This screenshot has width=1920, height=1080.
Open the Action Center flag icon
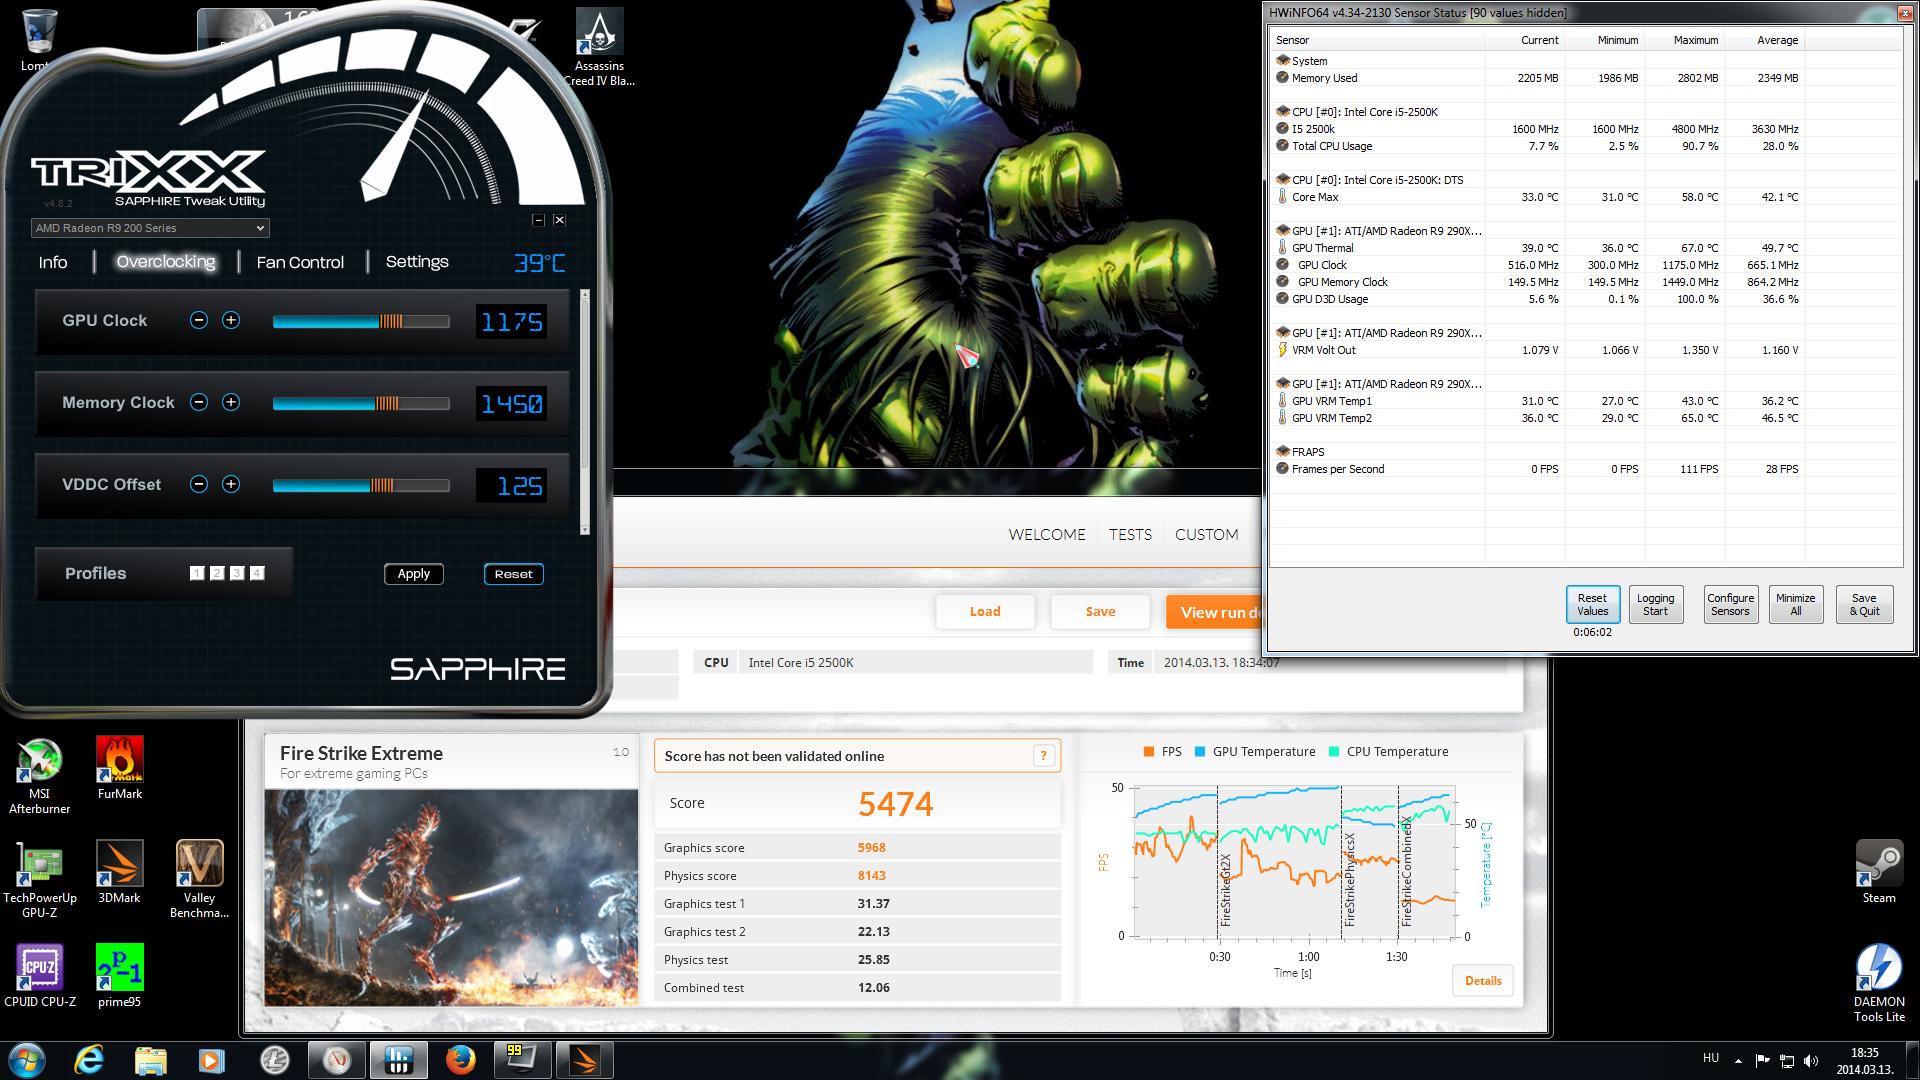point(1762,1060)
